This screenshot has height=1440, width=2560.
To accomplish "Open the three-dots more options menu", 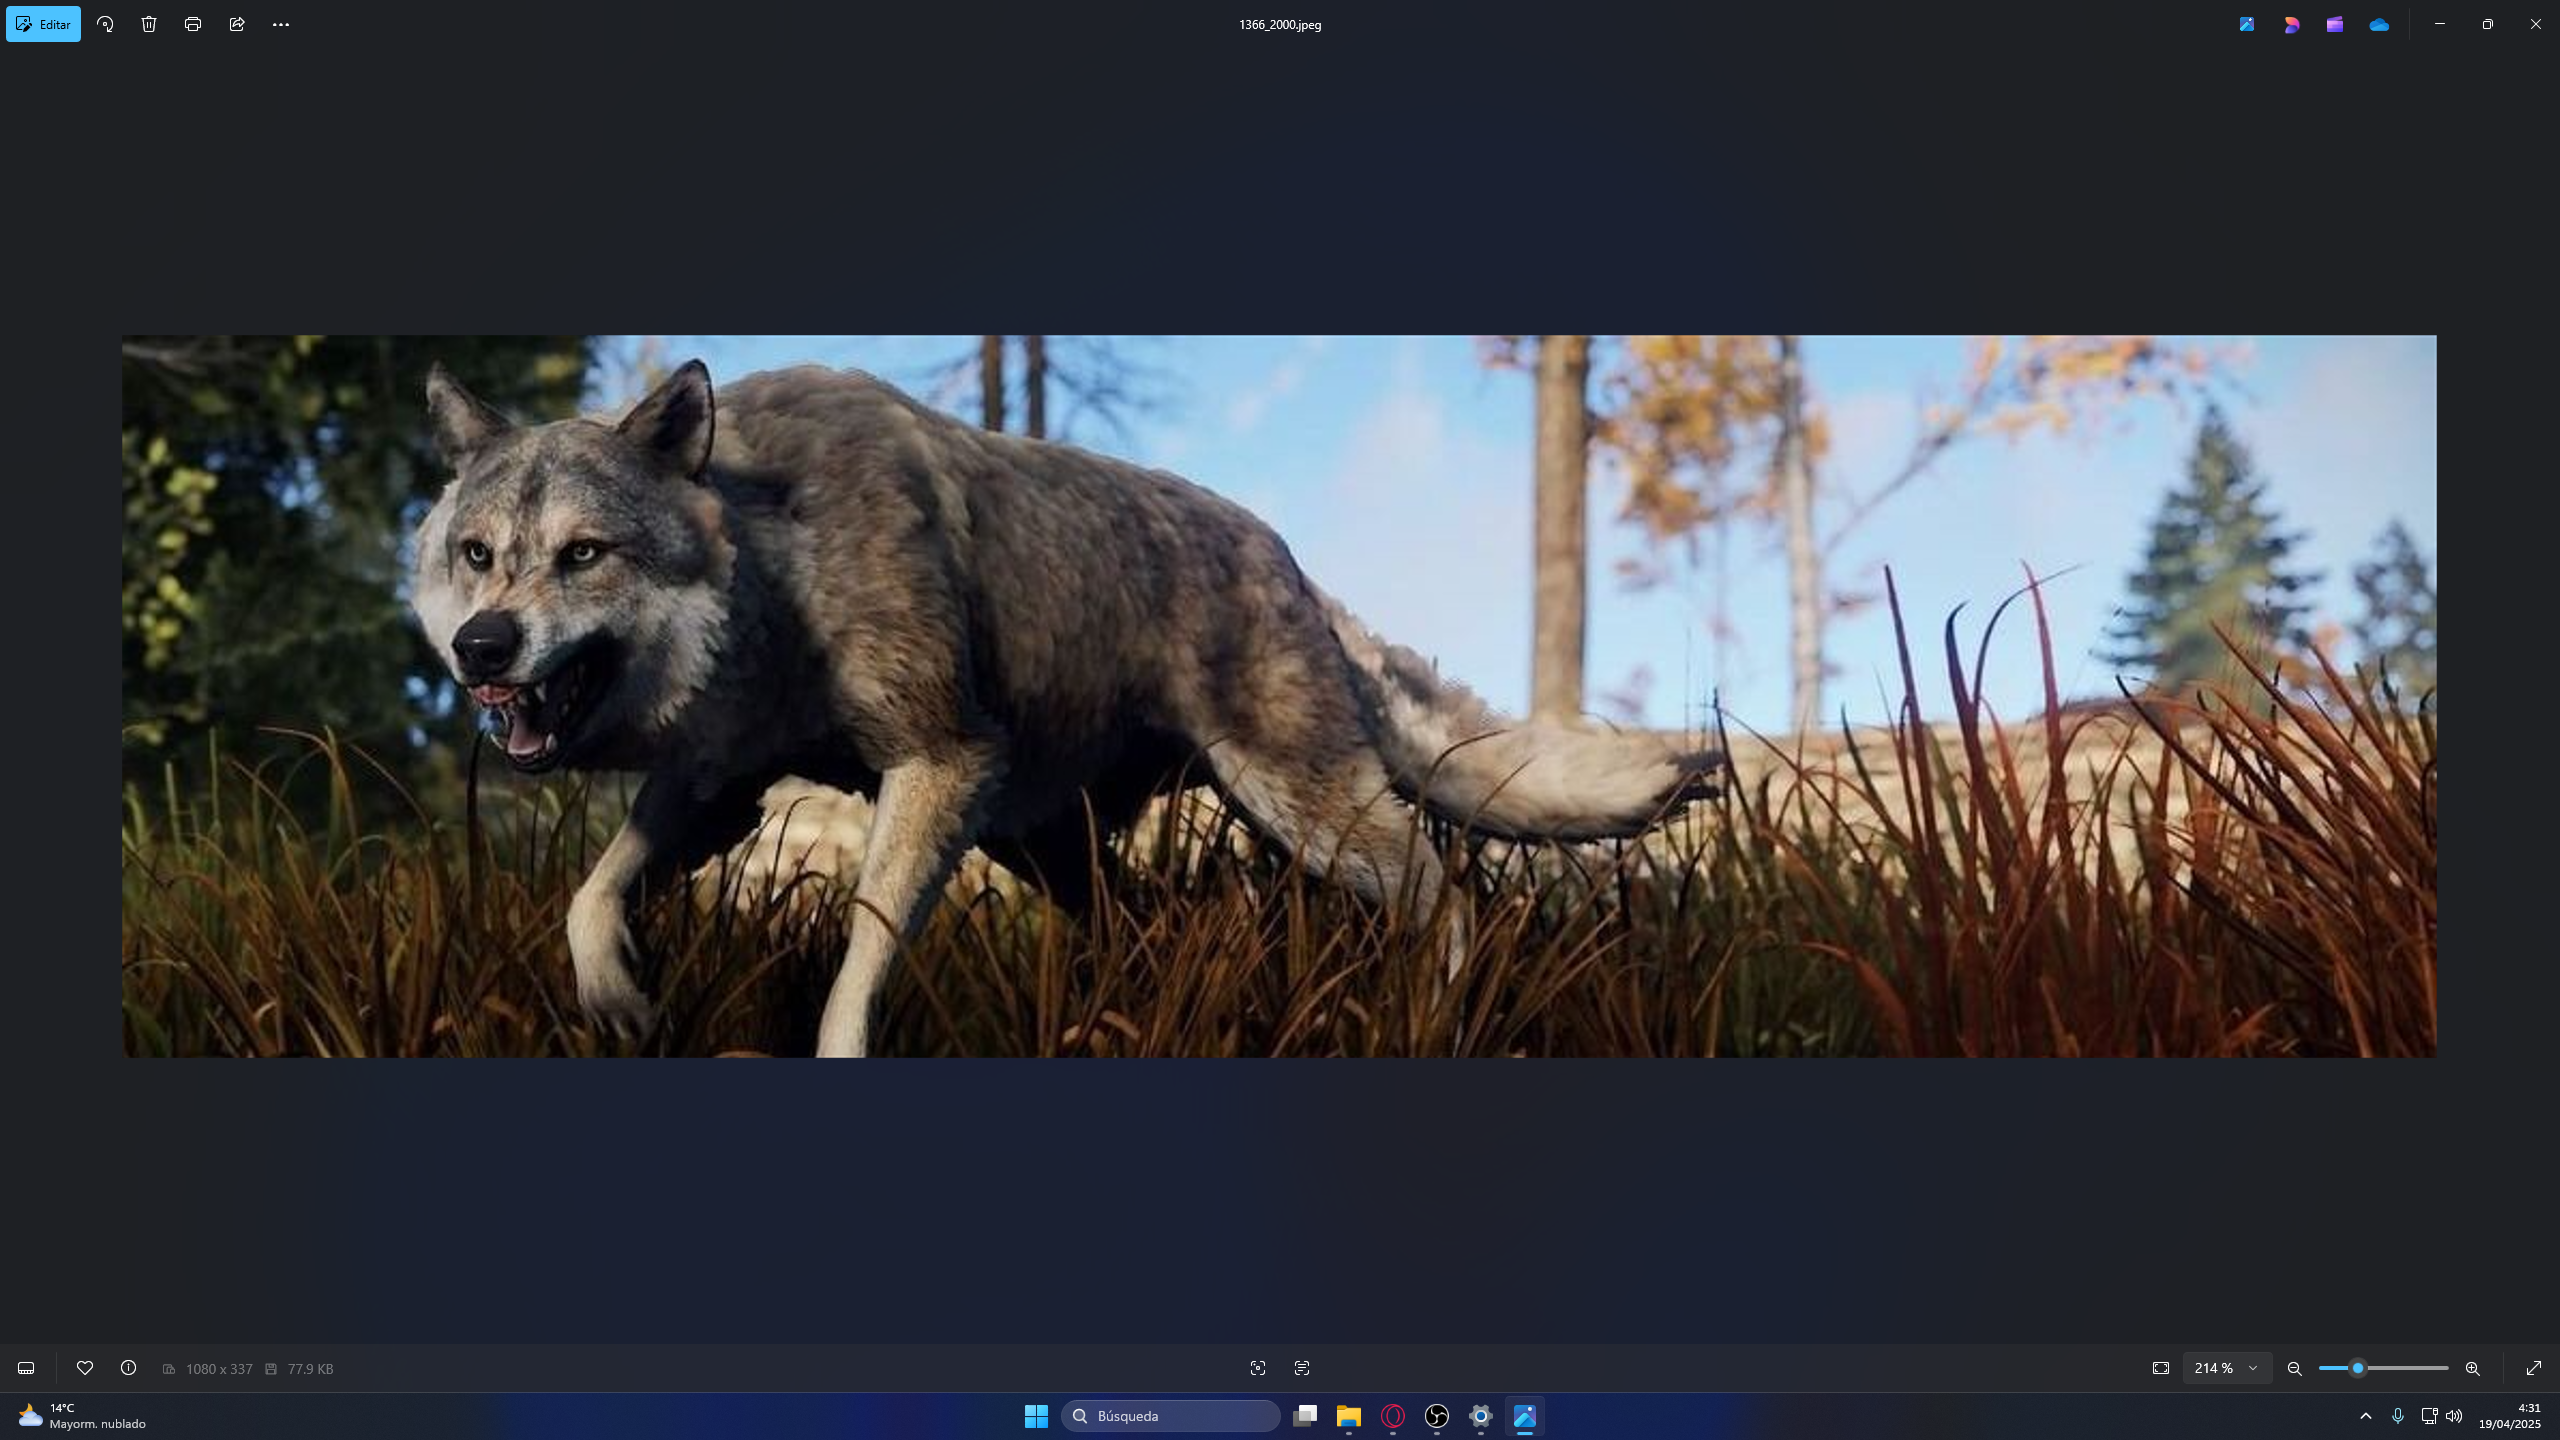I will 281,24.
